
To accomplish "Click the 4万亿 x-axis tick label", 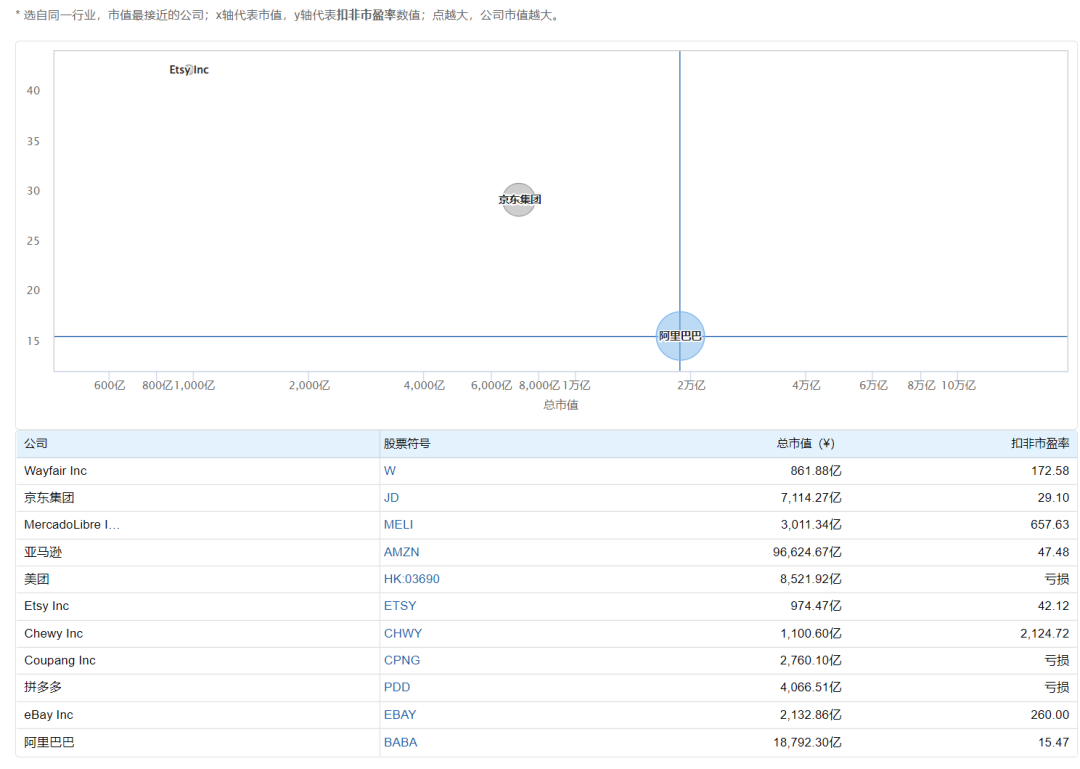I will click(806, 385).
